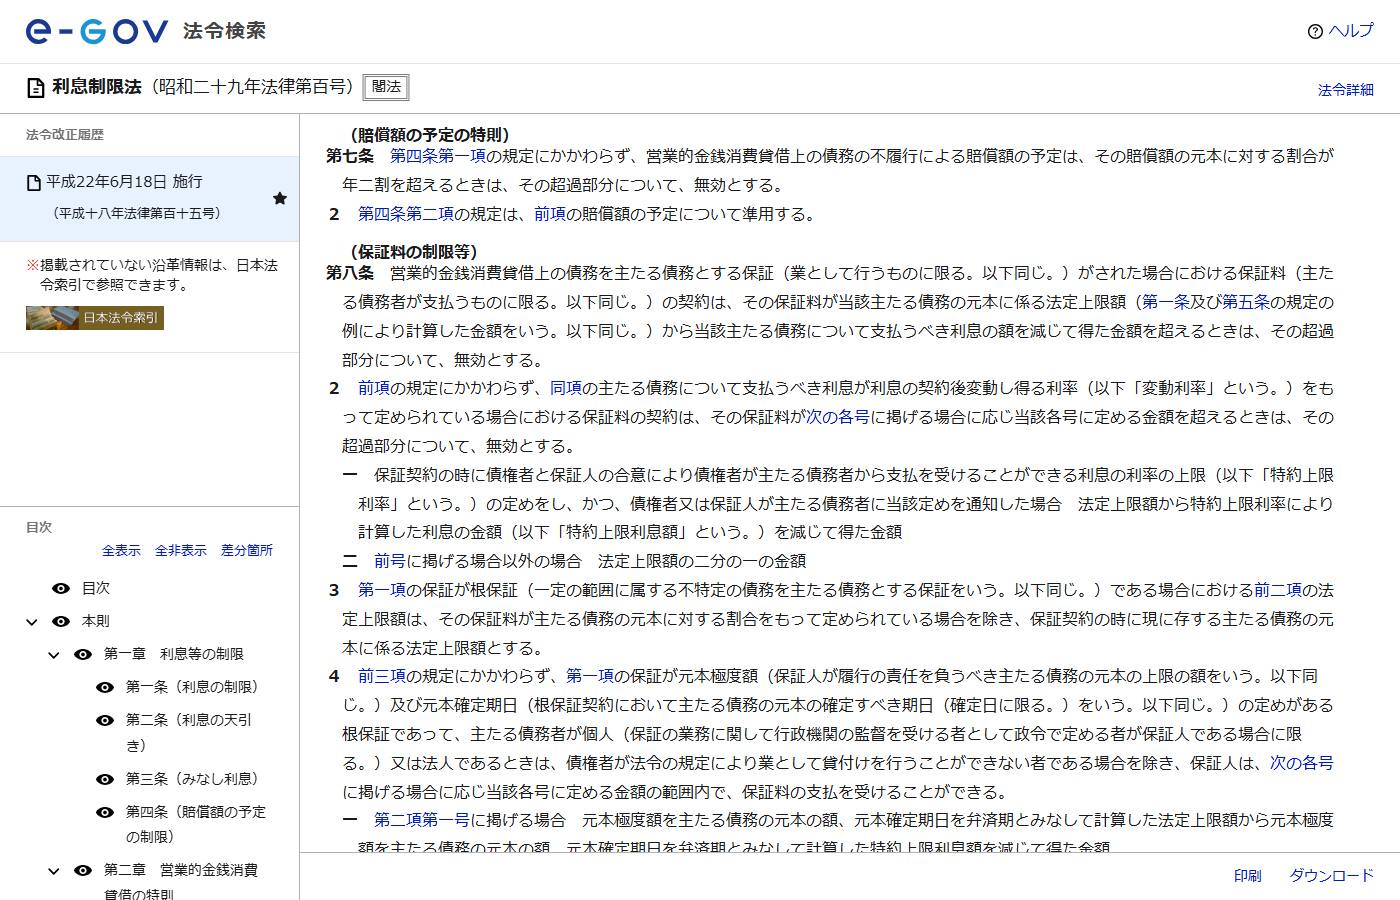The width and height of the screenshot is (1400, 900).
Task: Select 目次 in the table of contents
Action: (96, 588)
